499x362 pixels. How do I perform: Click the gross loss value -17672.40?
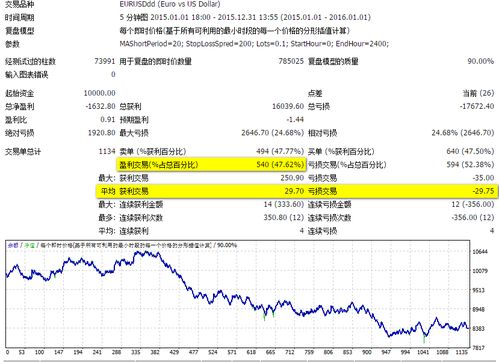477,106
